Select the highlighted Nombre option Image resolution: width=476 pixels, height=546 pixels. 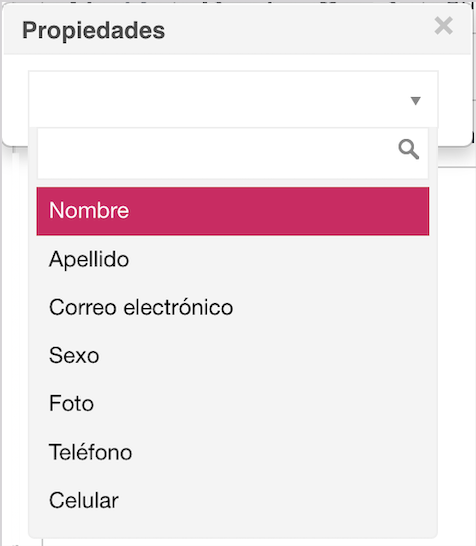tap(233, 211)
